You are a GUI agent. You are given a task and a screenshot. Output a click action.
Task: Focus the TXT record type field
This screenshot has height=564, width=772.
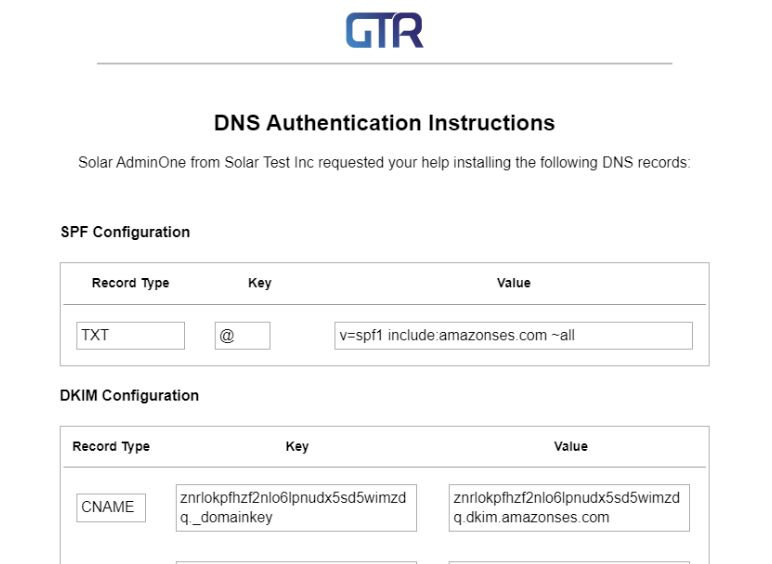tap(130, 336)
